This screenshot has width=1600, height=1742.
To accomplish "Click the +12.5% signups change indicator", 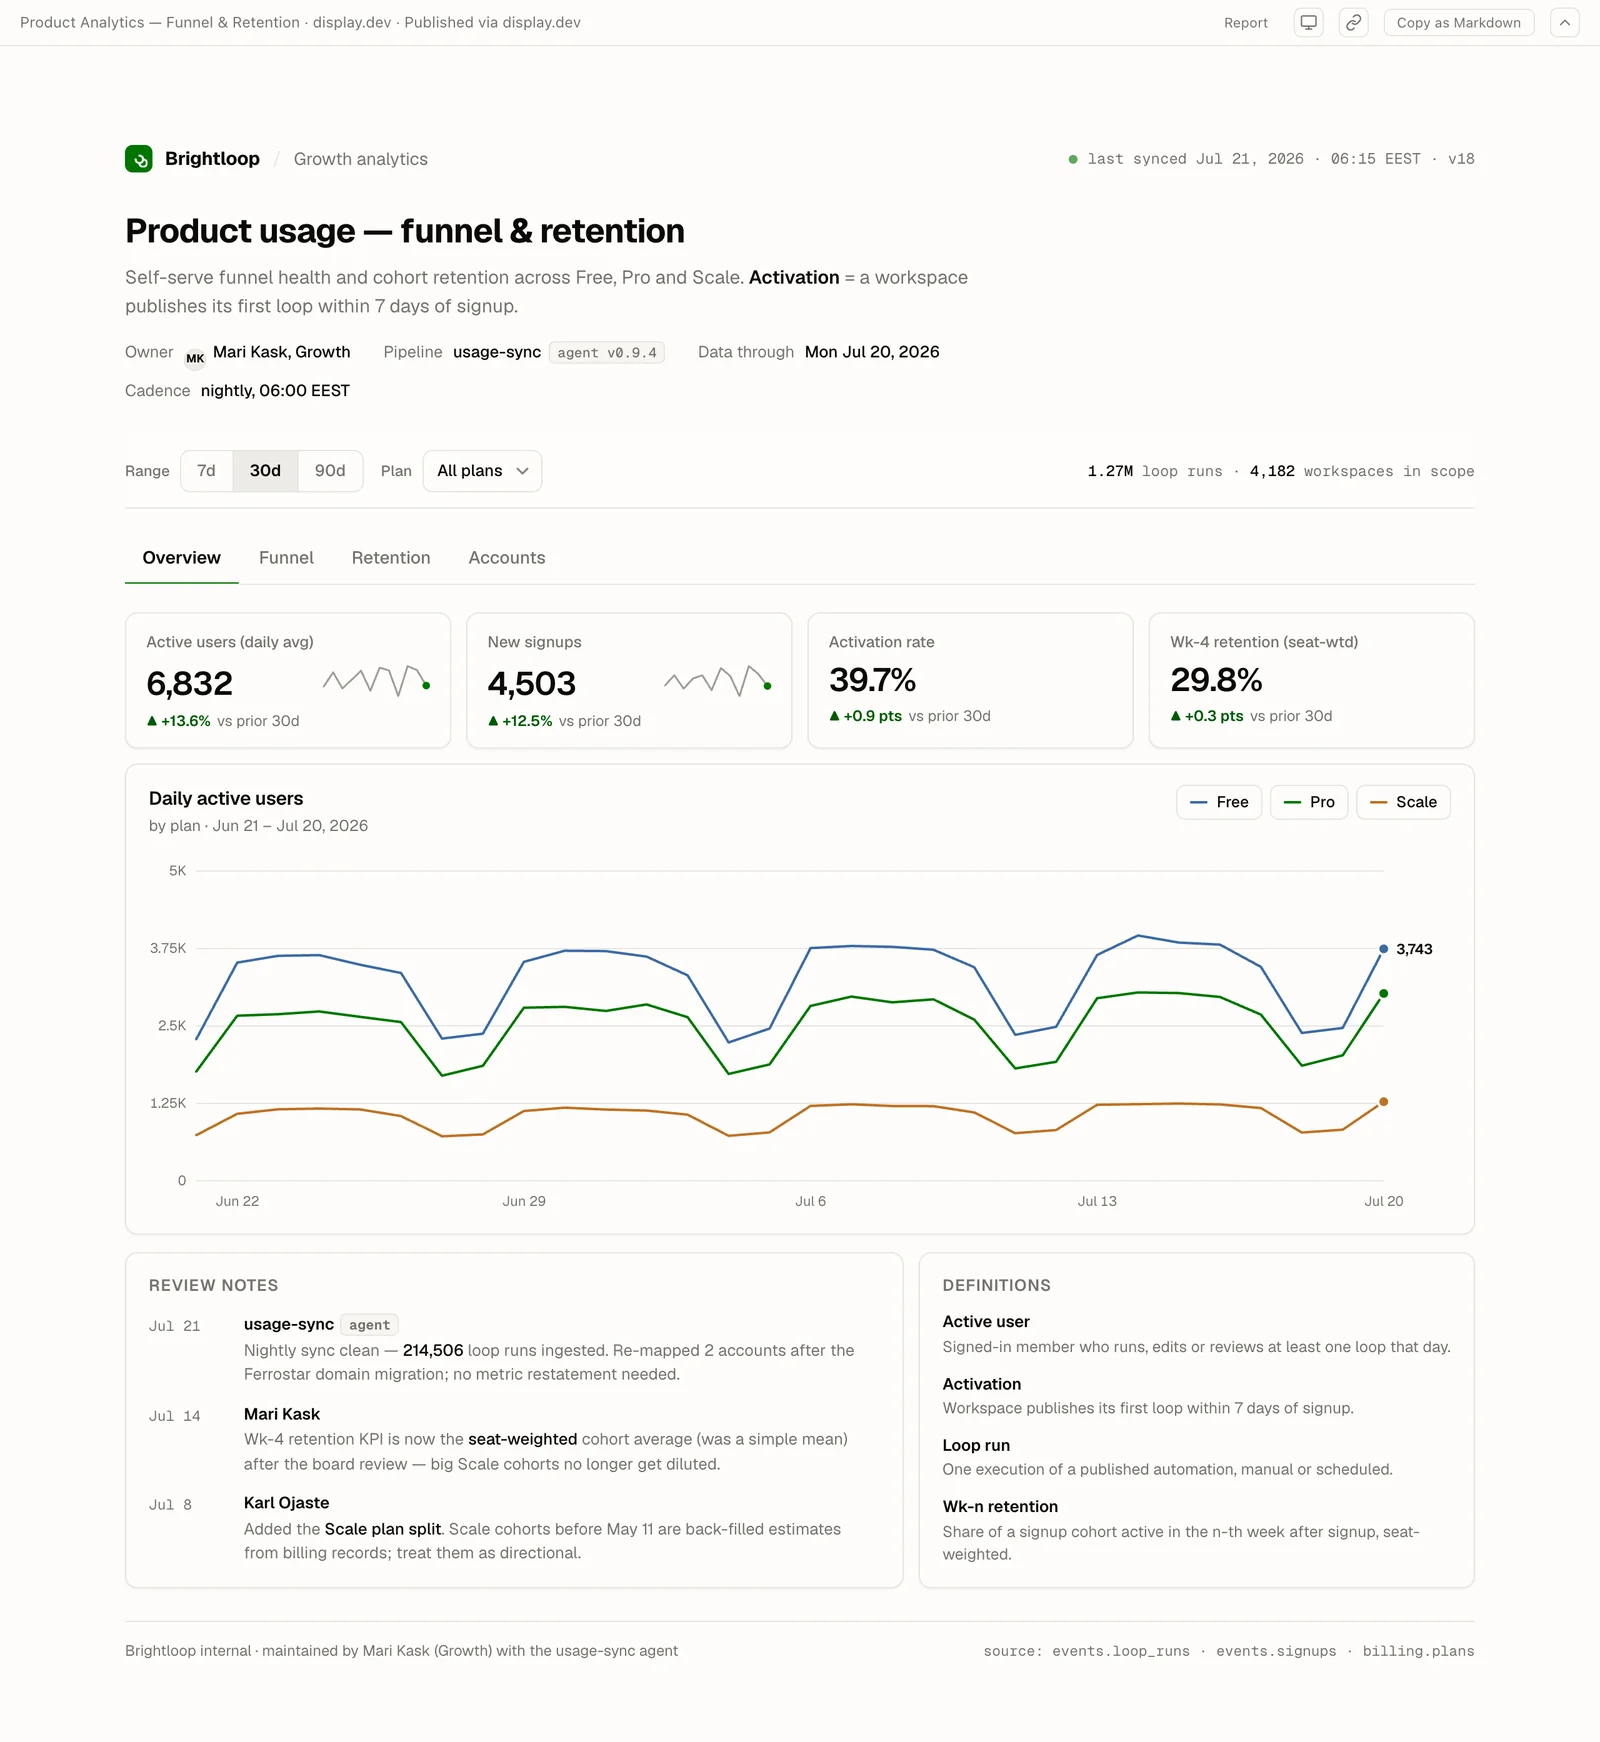I will (520, 721).
